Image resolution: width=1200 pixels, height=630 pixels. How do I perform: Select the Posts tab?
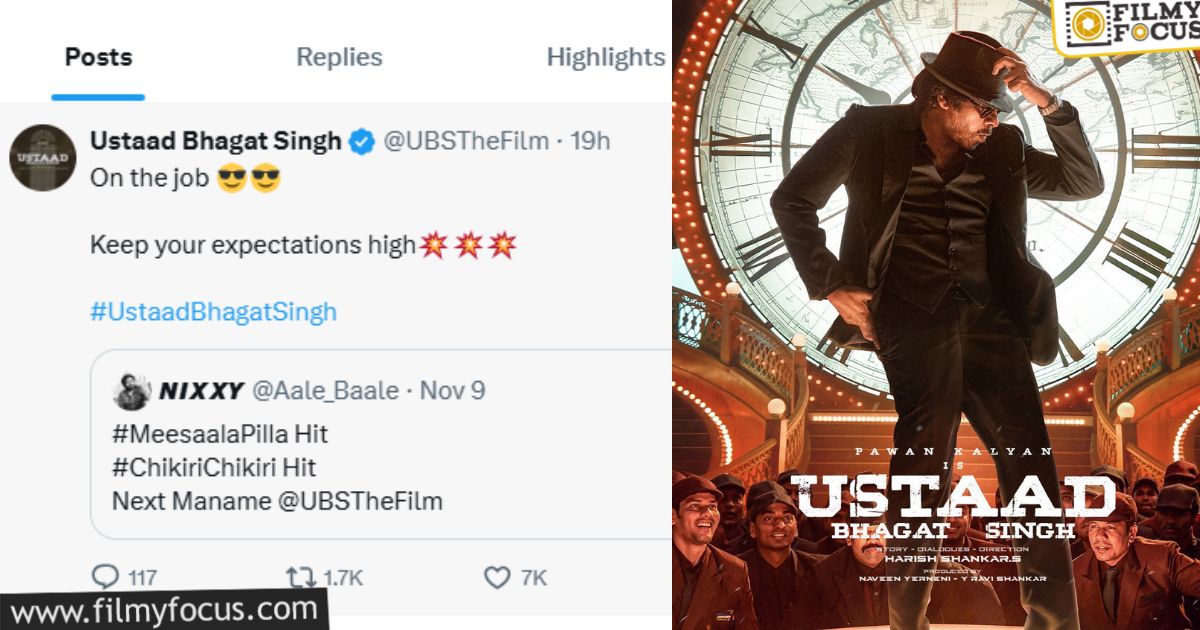(x=97, y=57)
